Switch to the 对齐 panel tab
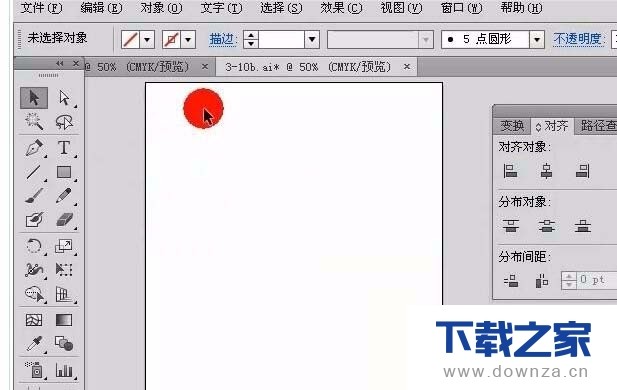 tap(552, 126)
